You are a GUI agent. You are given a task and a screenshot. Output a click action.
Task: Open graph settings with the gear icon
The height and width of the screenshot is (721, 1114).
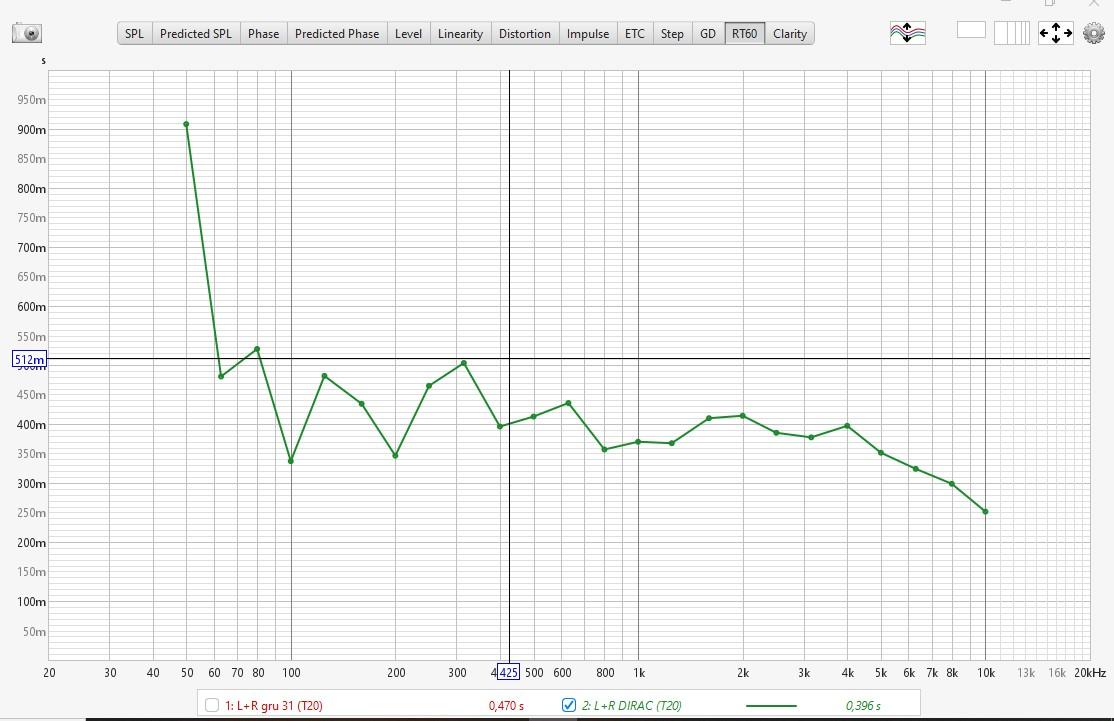pos(1093,33)
